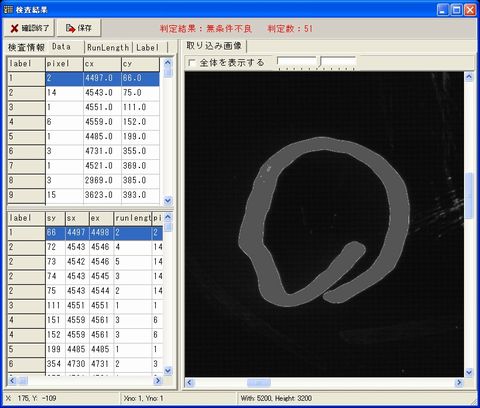Image resolution: width=480 pixels, height=408 pixels.
Task: Click the right arrow of the run-length horizontal scrollbar
Action: pos(157,380)
